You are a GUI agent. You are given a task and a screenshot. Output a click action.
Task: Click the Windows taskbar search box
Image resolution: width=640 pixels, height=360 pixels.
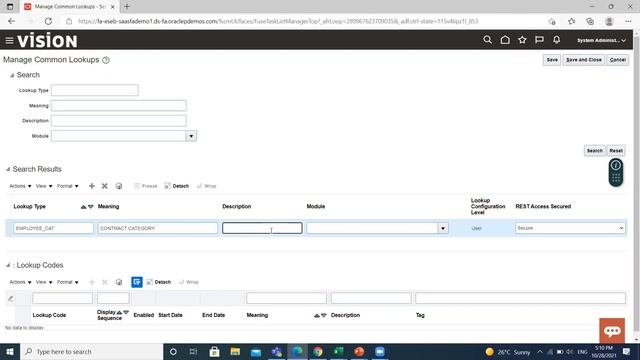(92, 351)
